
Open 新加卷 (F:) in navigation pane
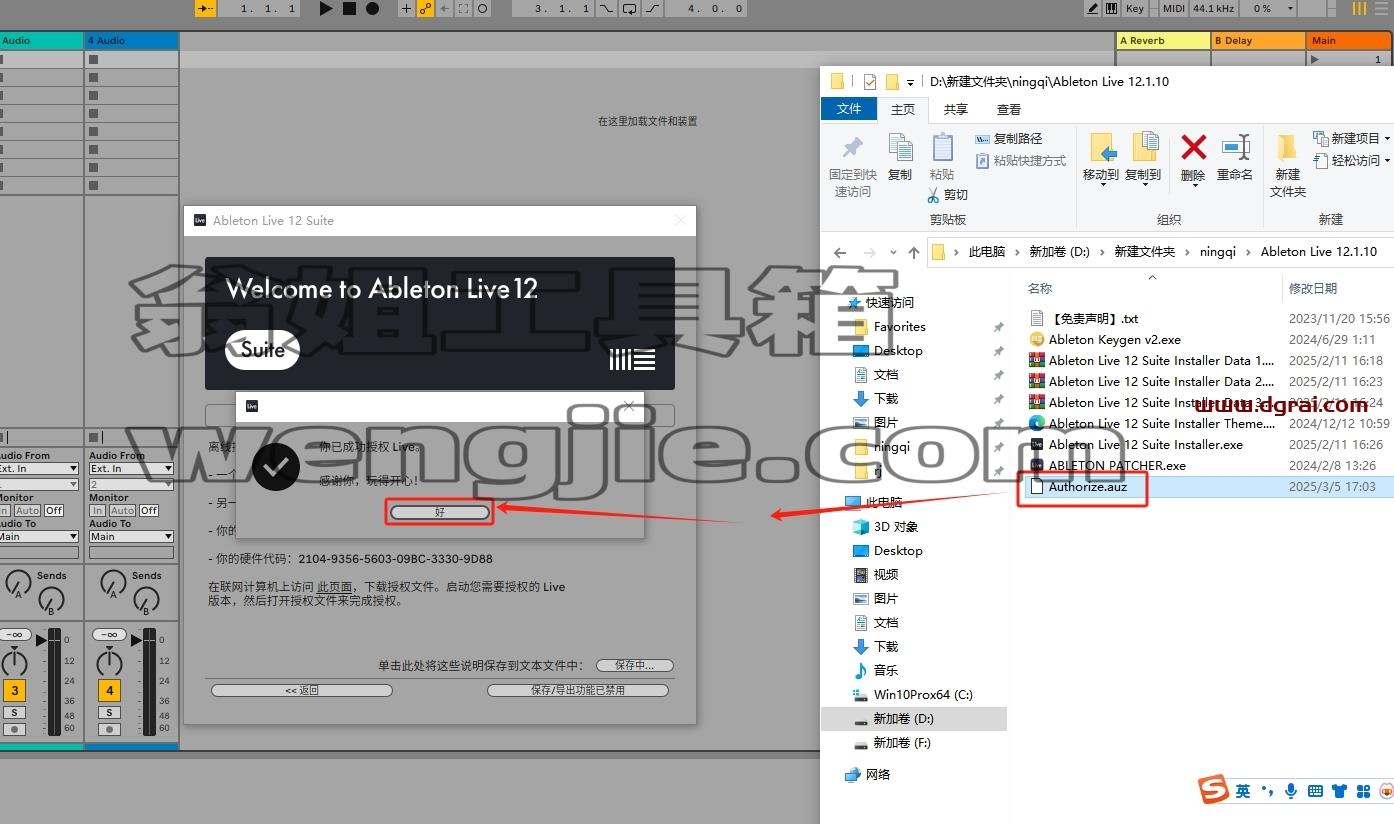901,743
